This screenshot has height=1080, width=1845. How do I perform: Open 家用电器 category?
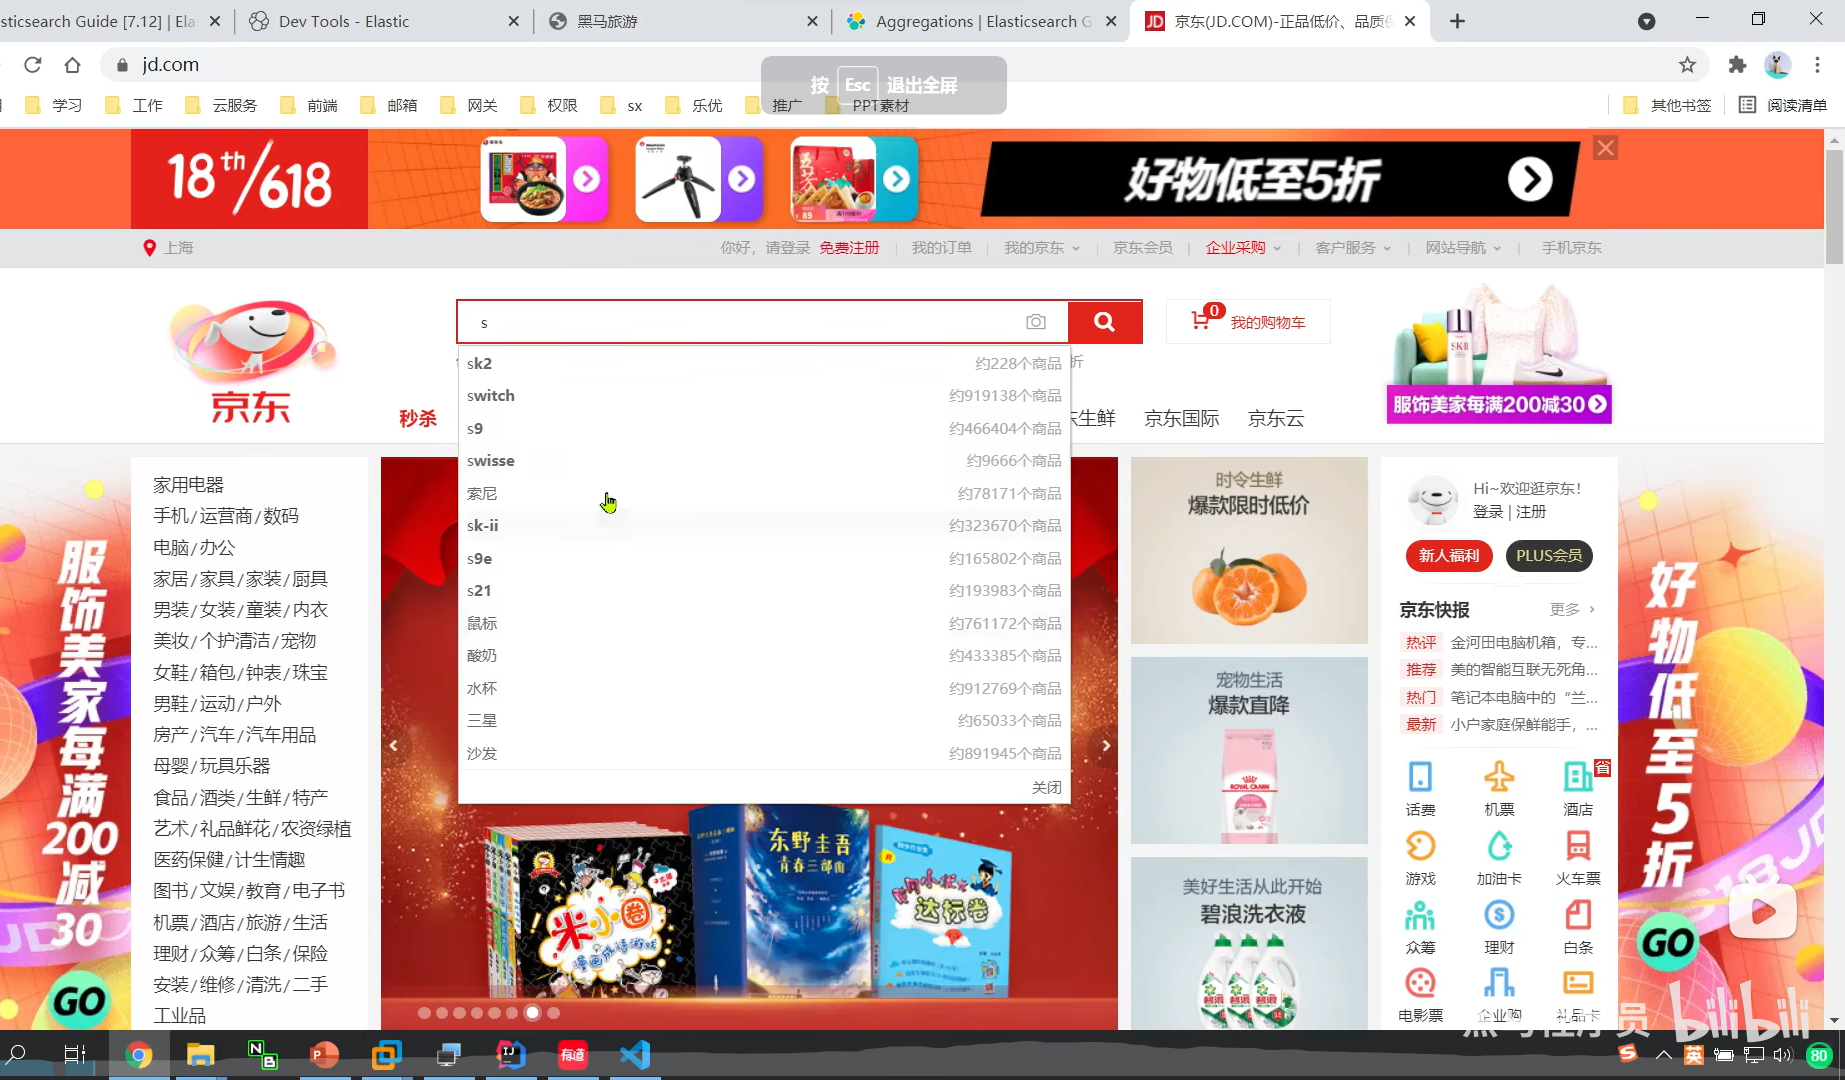(x=188, y=485)
